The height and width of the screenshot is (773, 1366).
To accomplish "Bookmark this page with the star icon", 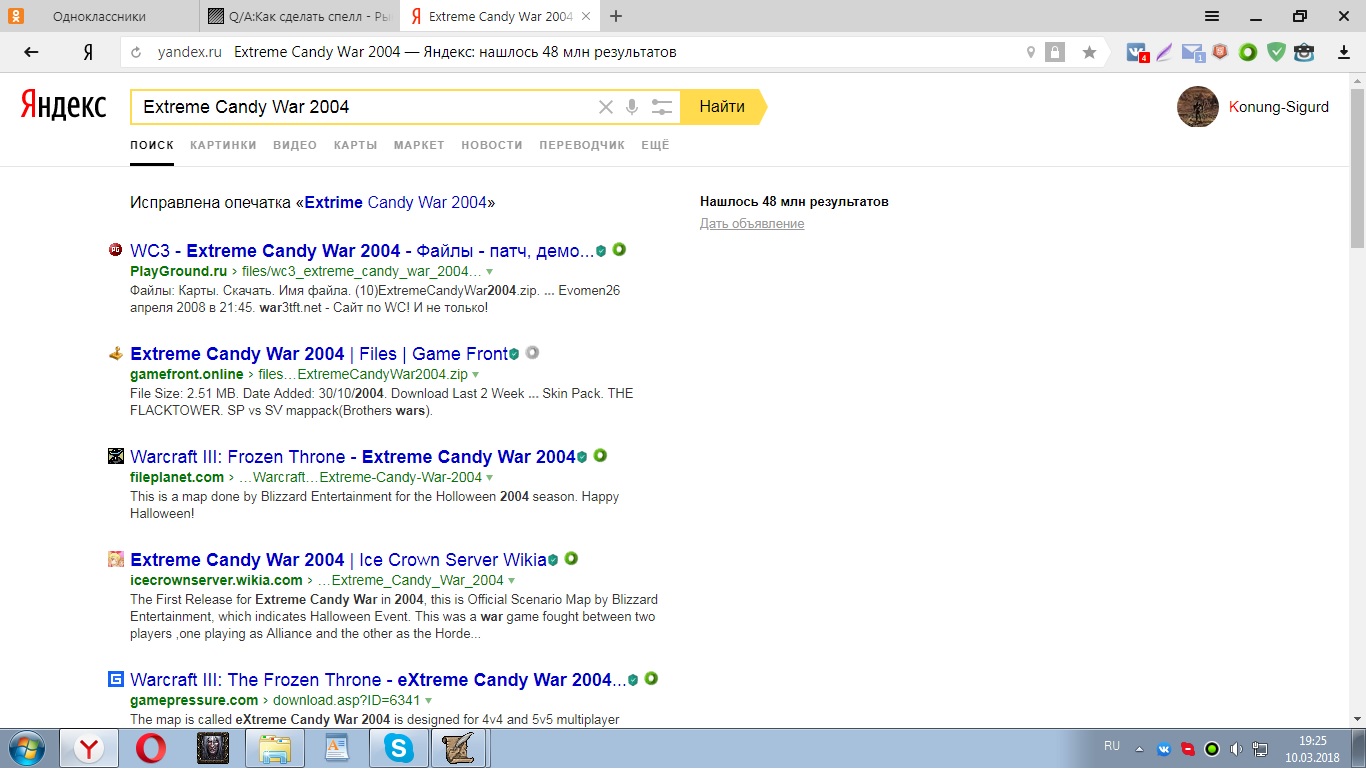I will tap(1089, 52).
